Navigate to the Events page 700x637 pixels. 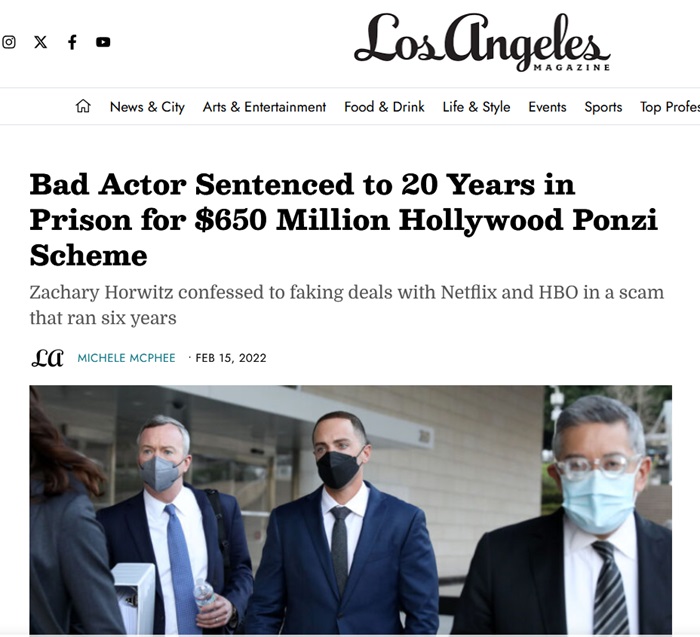[x=547, y=107]
